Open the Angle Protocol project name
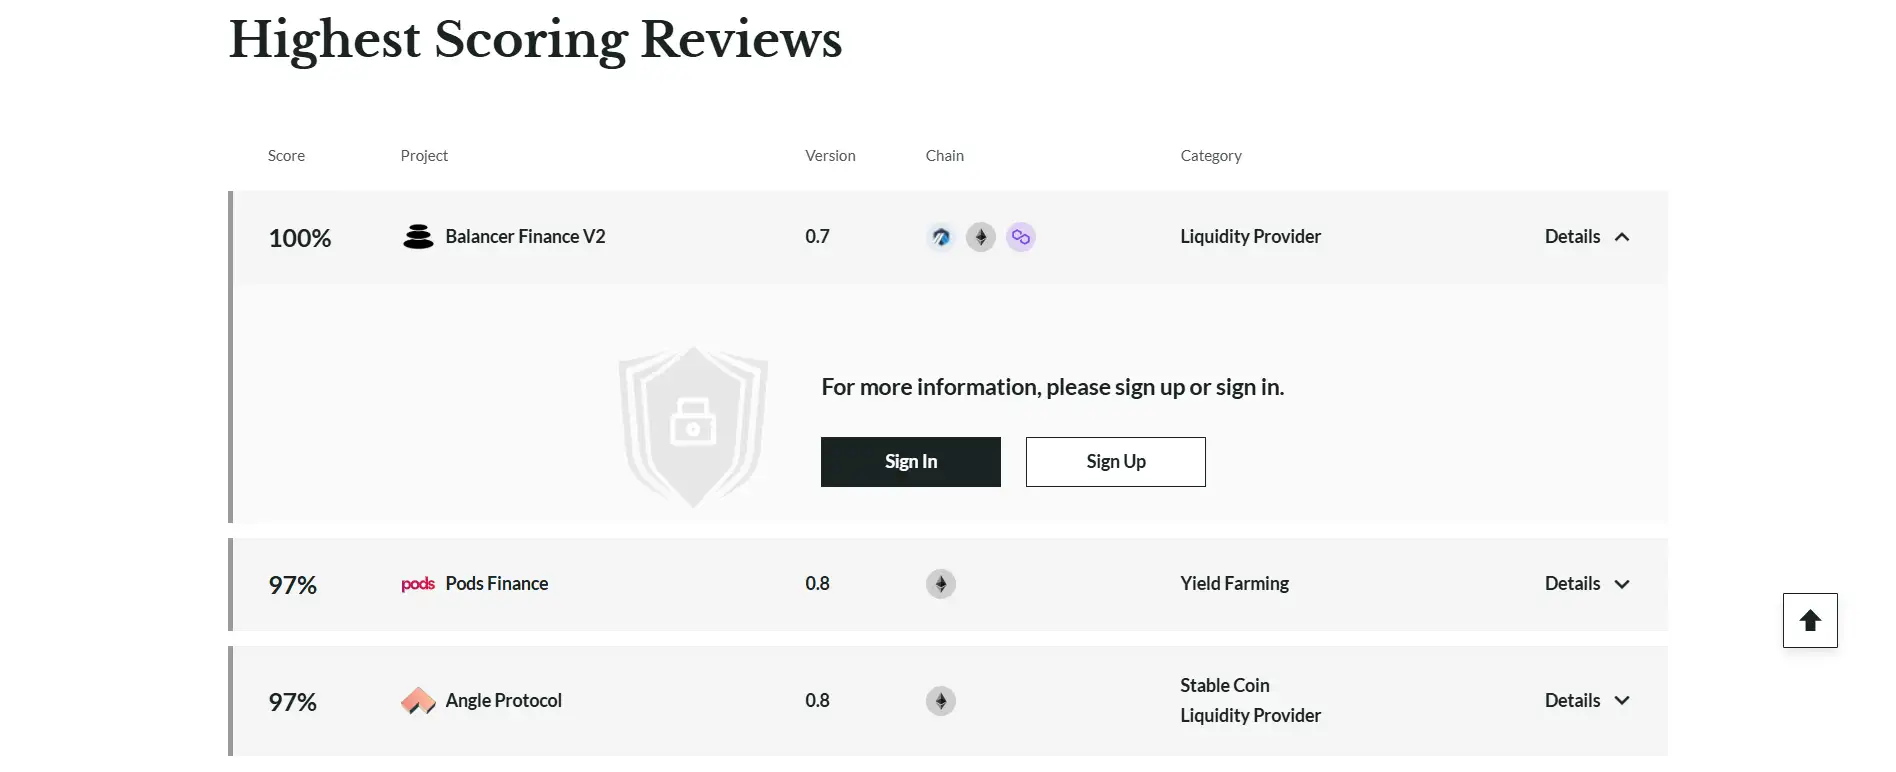The height and width of the screenshot is (772, 1896). pos(504,701)
